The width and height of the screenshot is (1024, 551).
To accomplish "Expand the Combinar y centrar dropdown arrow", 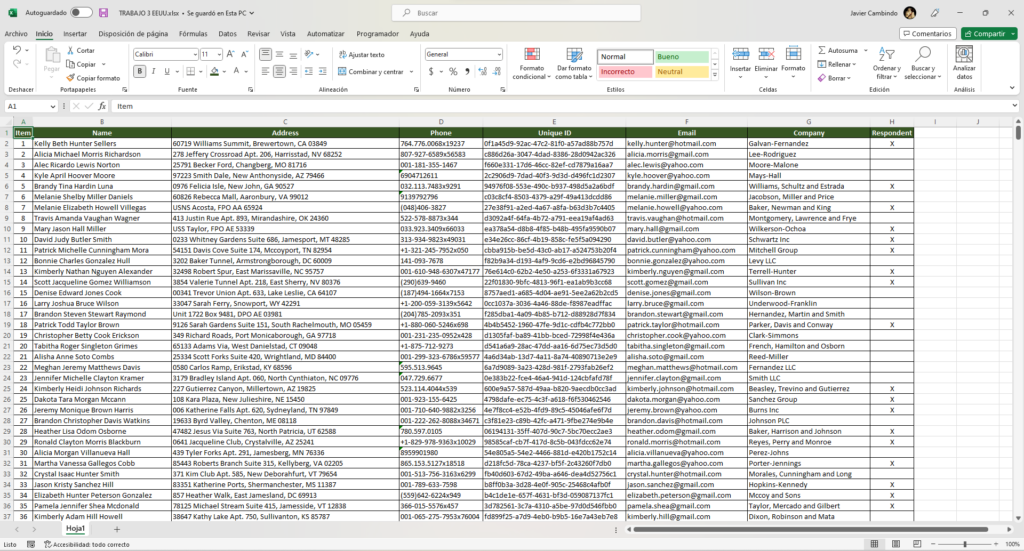I will pyautogui.click(x=411, y=72).
